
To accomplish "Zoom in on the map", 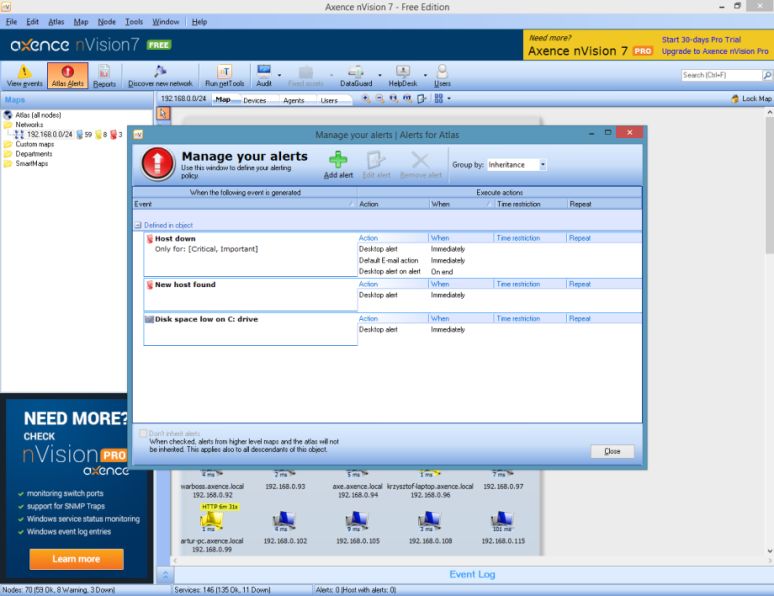I will pyautogui.click(x=366, y=99).
